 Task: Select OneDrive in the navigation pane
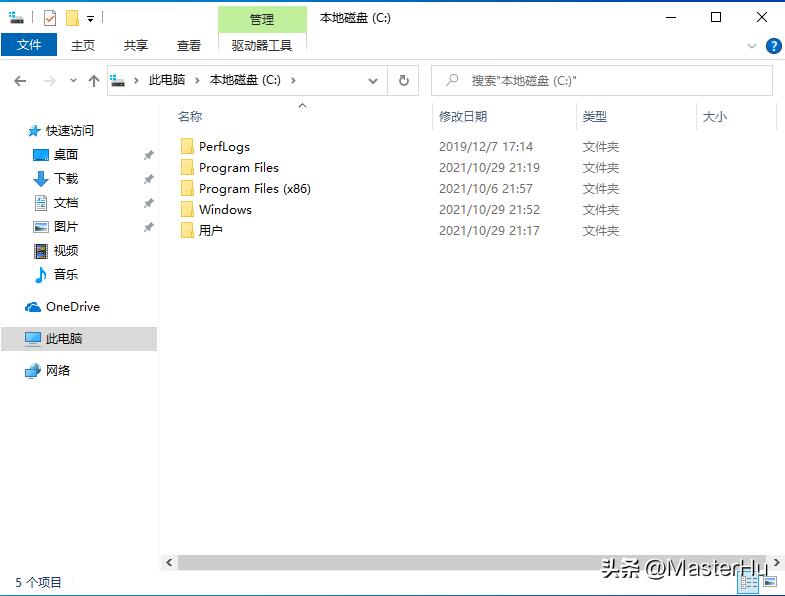coord(73,307)
